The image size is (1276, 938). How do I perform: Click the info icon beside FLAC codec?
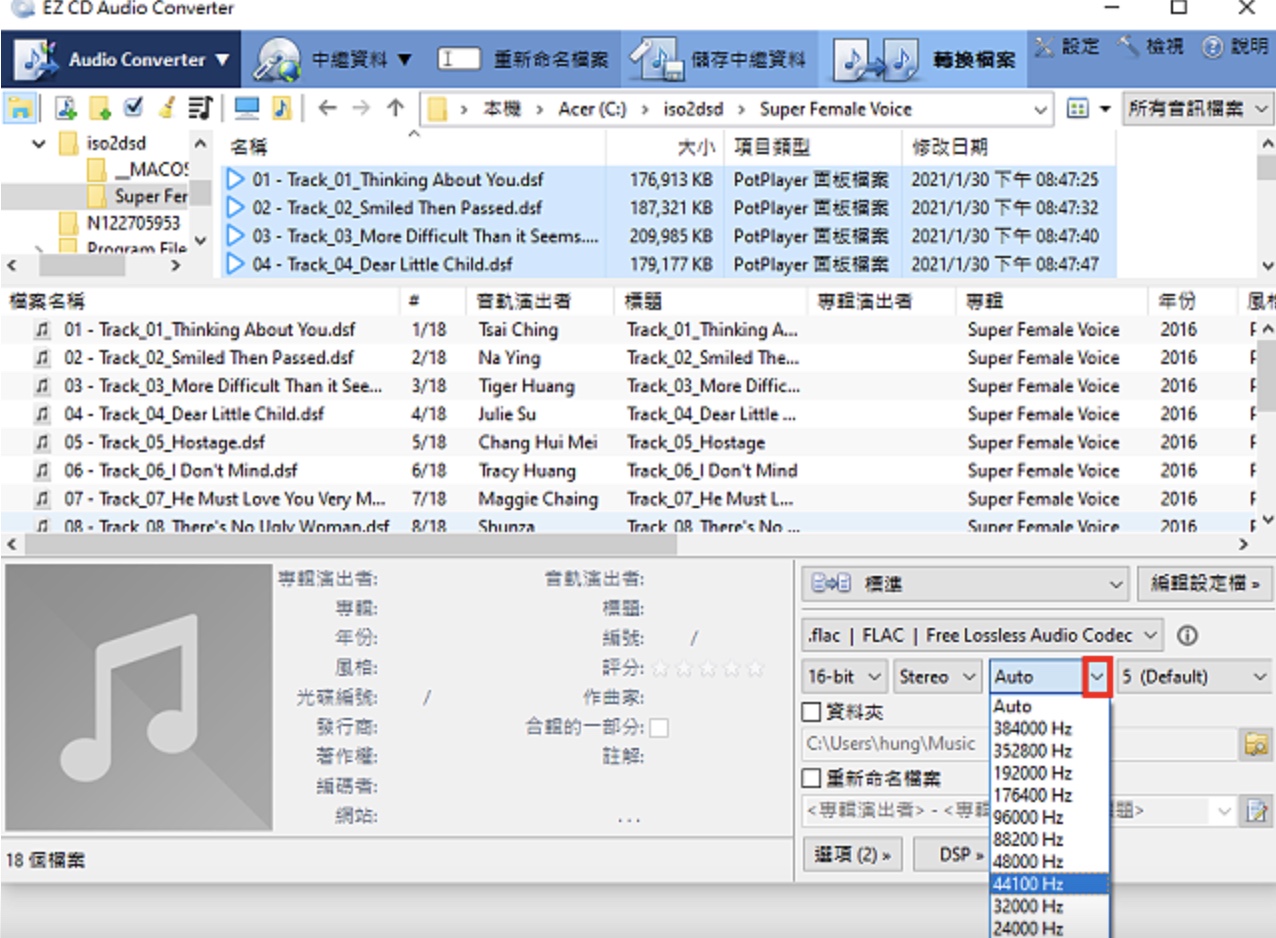(x=1187, y=635)
